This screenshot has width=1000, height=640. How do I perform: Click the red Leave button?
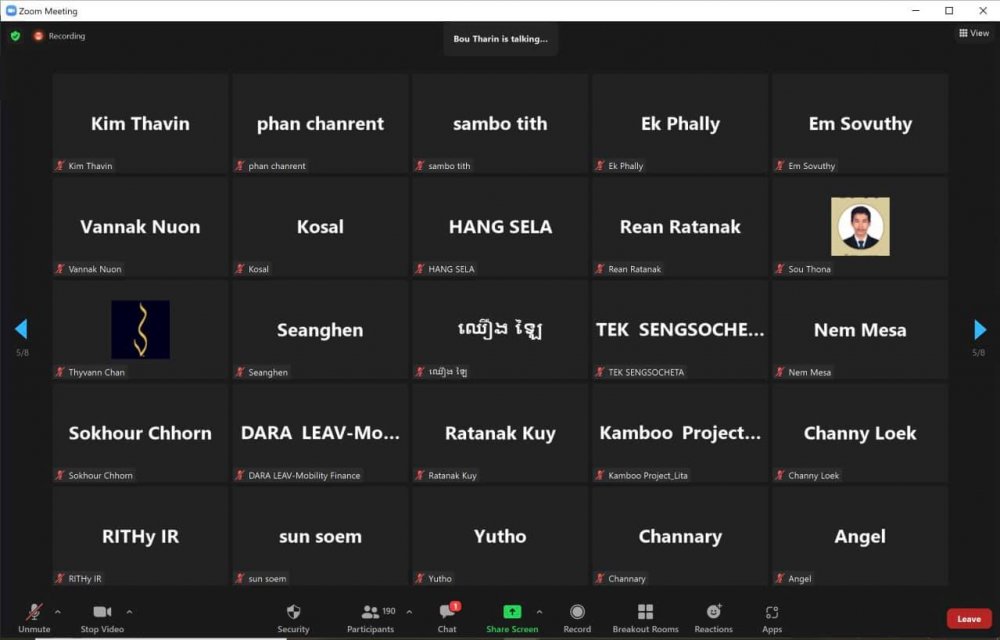pos(968,619)
